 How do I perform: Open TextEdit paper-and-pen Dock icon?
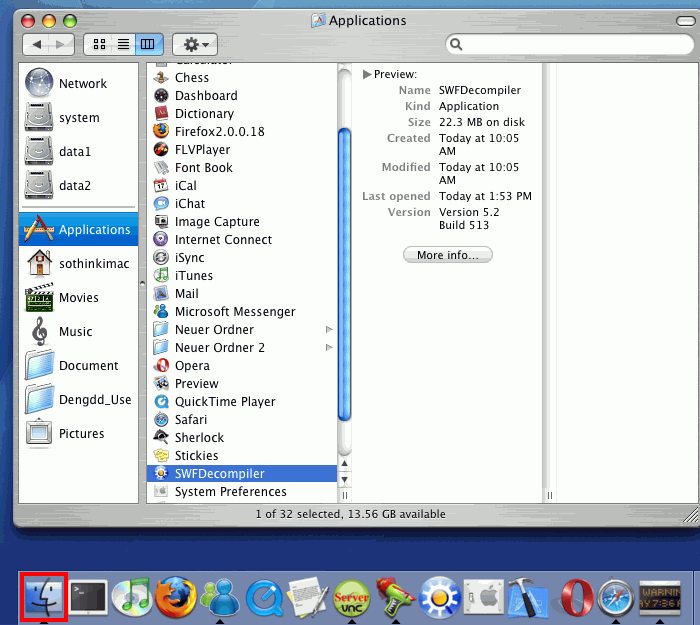tap(308, 597)
